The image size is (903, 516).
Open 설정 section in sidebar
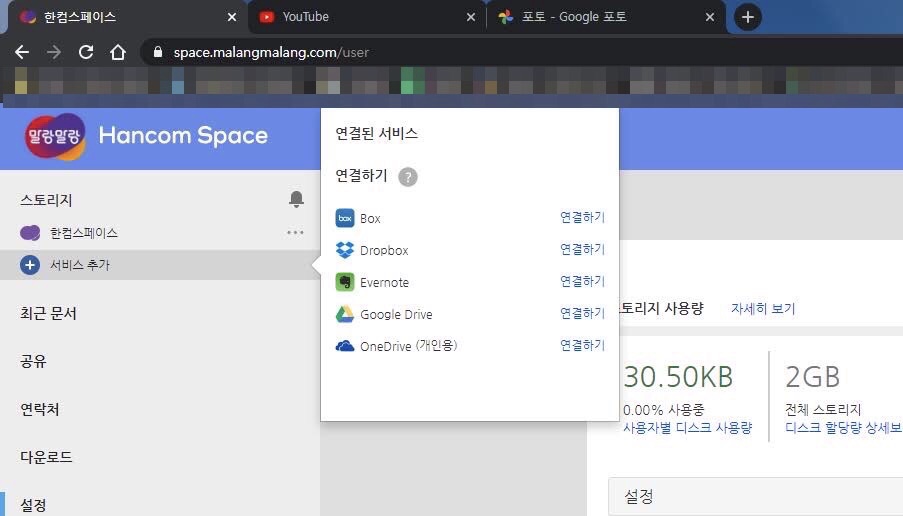pyautogui.click(x=33, y=505)
